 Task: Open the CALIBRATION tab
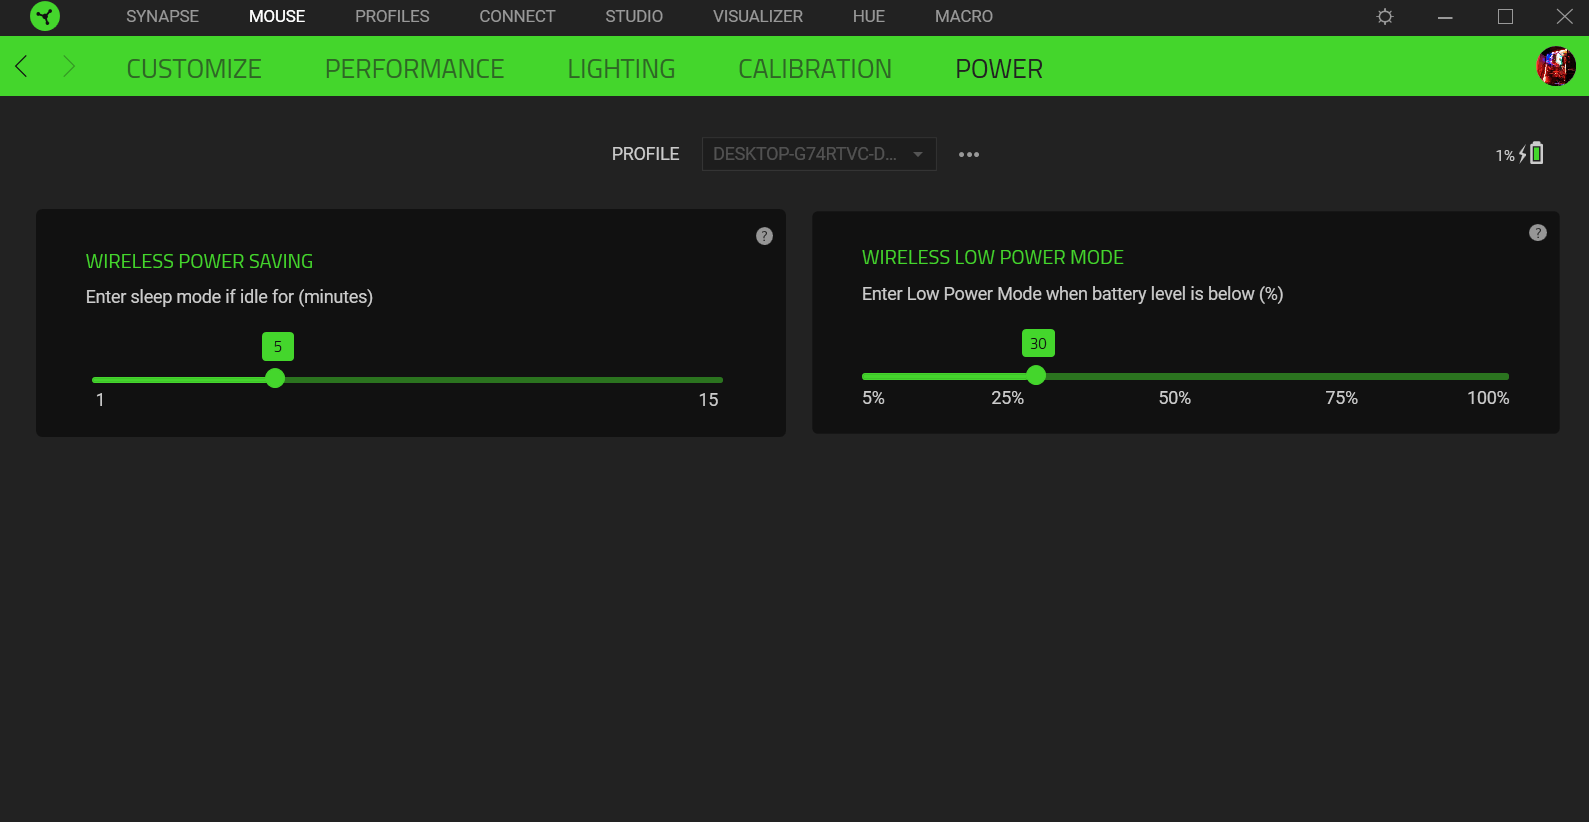(x=814, y=69)
